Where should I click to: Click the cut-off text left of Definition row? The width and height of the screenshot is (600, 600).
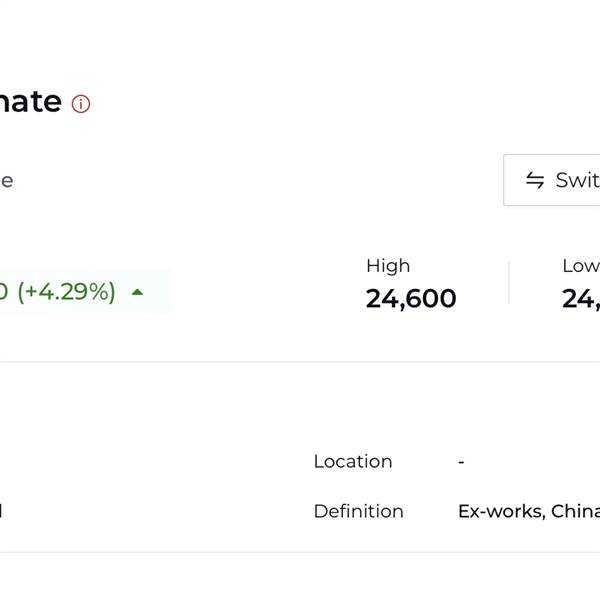tap(1, 511)
